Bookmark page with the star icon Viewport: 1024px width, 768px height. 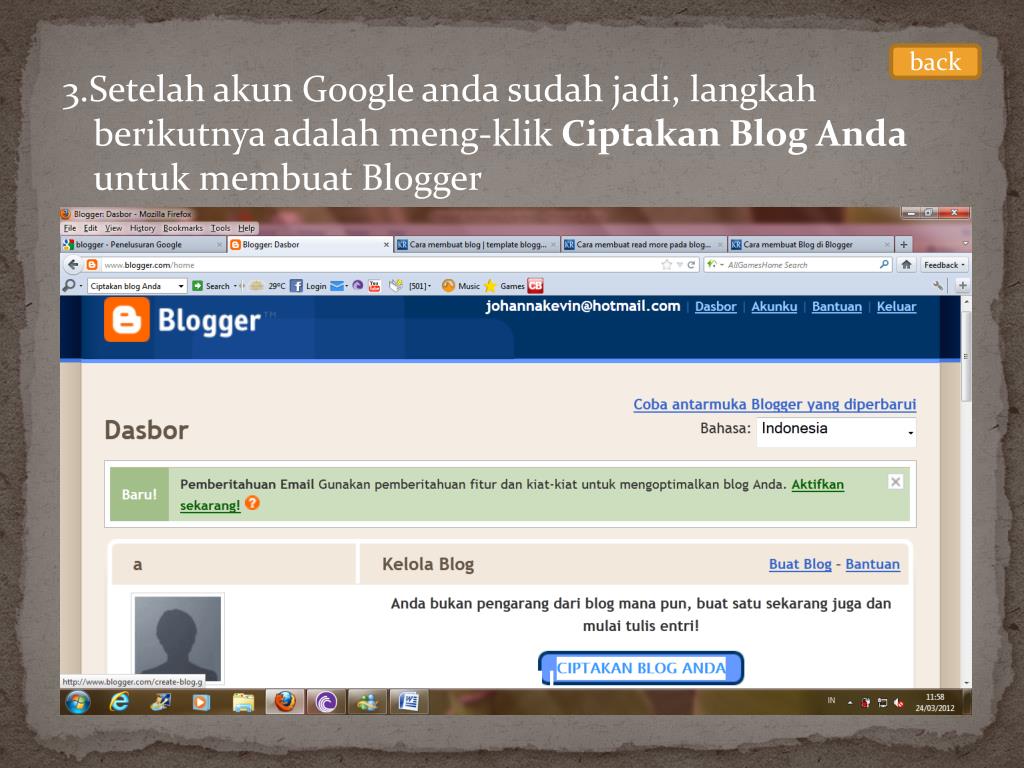point(666,264)
